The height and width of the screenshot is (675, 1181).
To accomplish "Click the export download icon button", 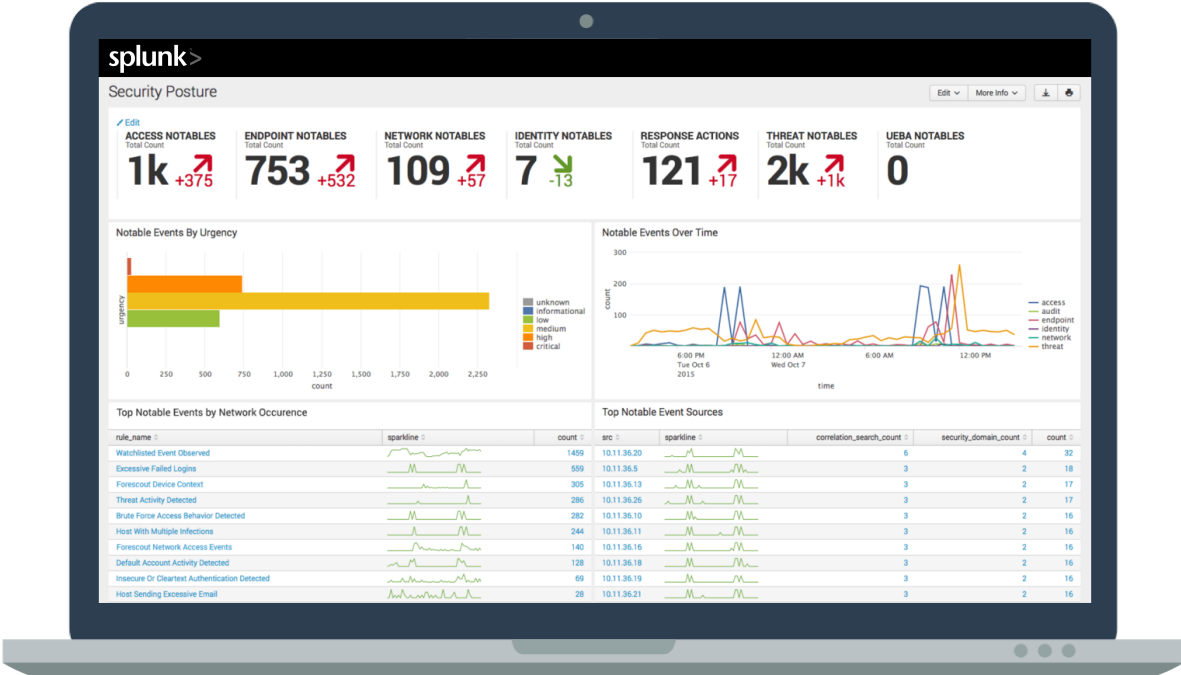I will pyautogui.click(x=1045, y=93).
